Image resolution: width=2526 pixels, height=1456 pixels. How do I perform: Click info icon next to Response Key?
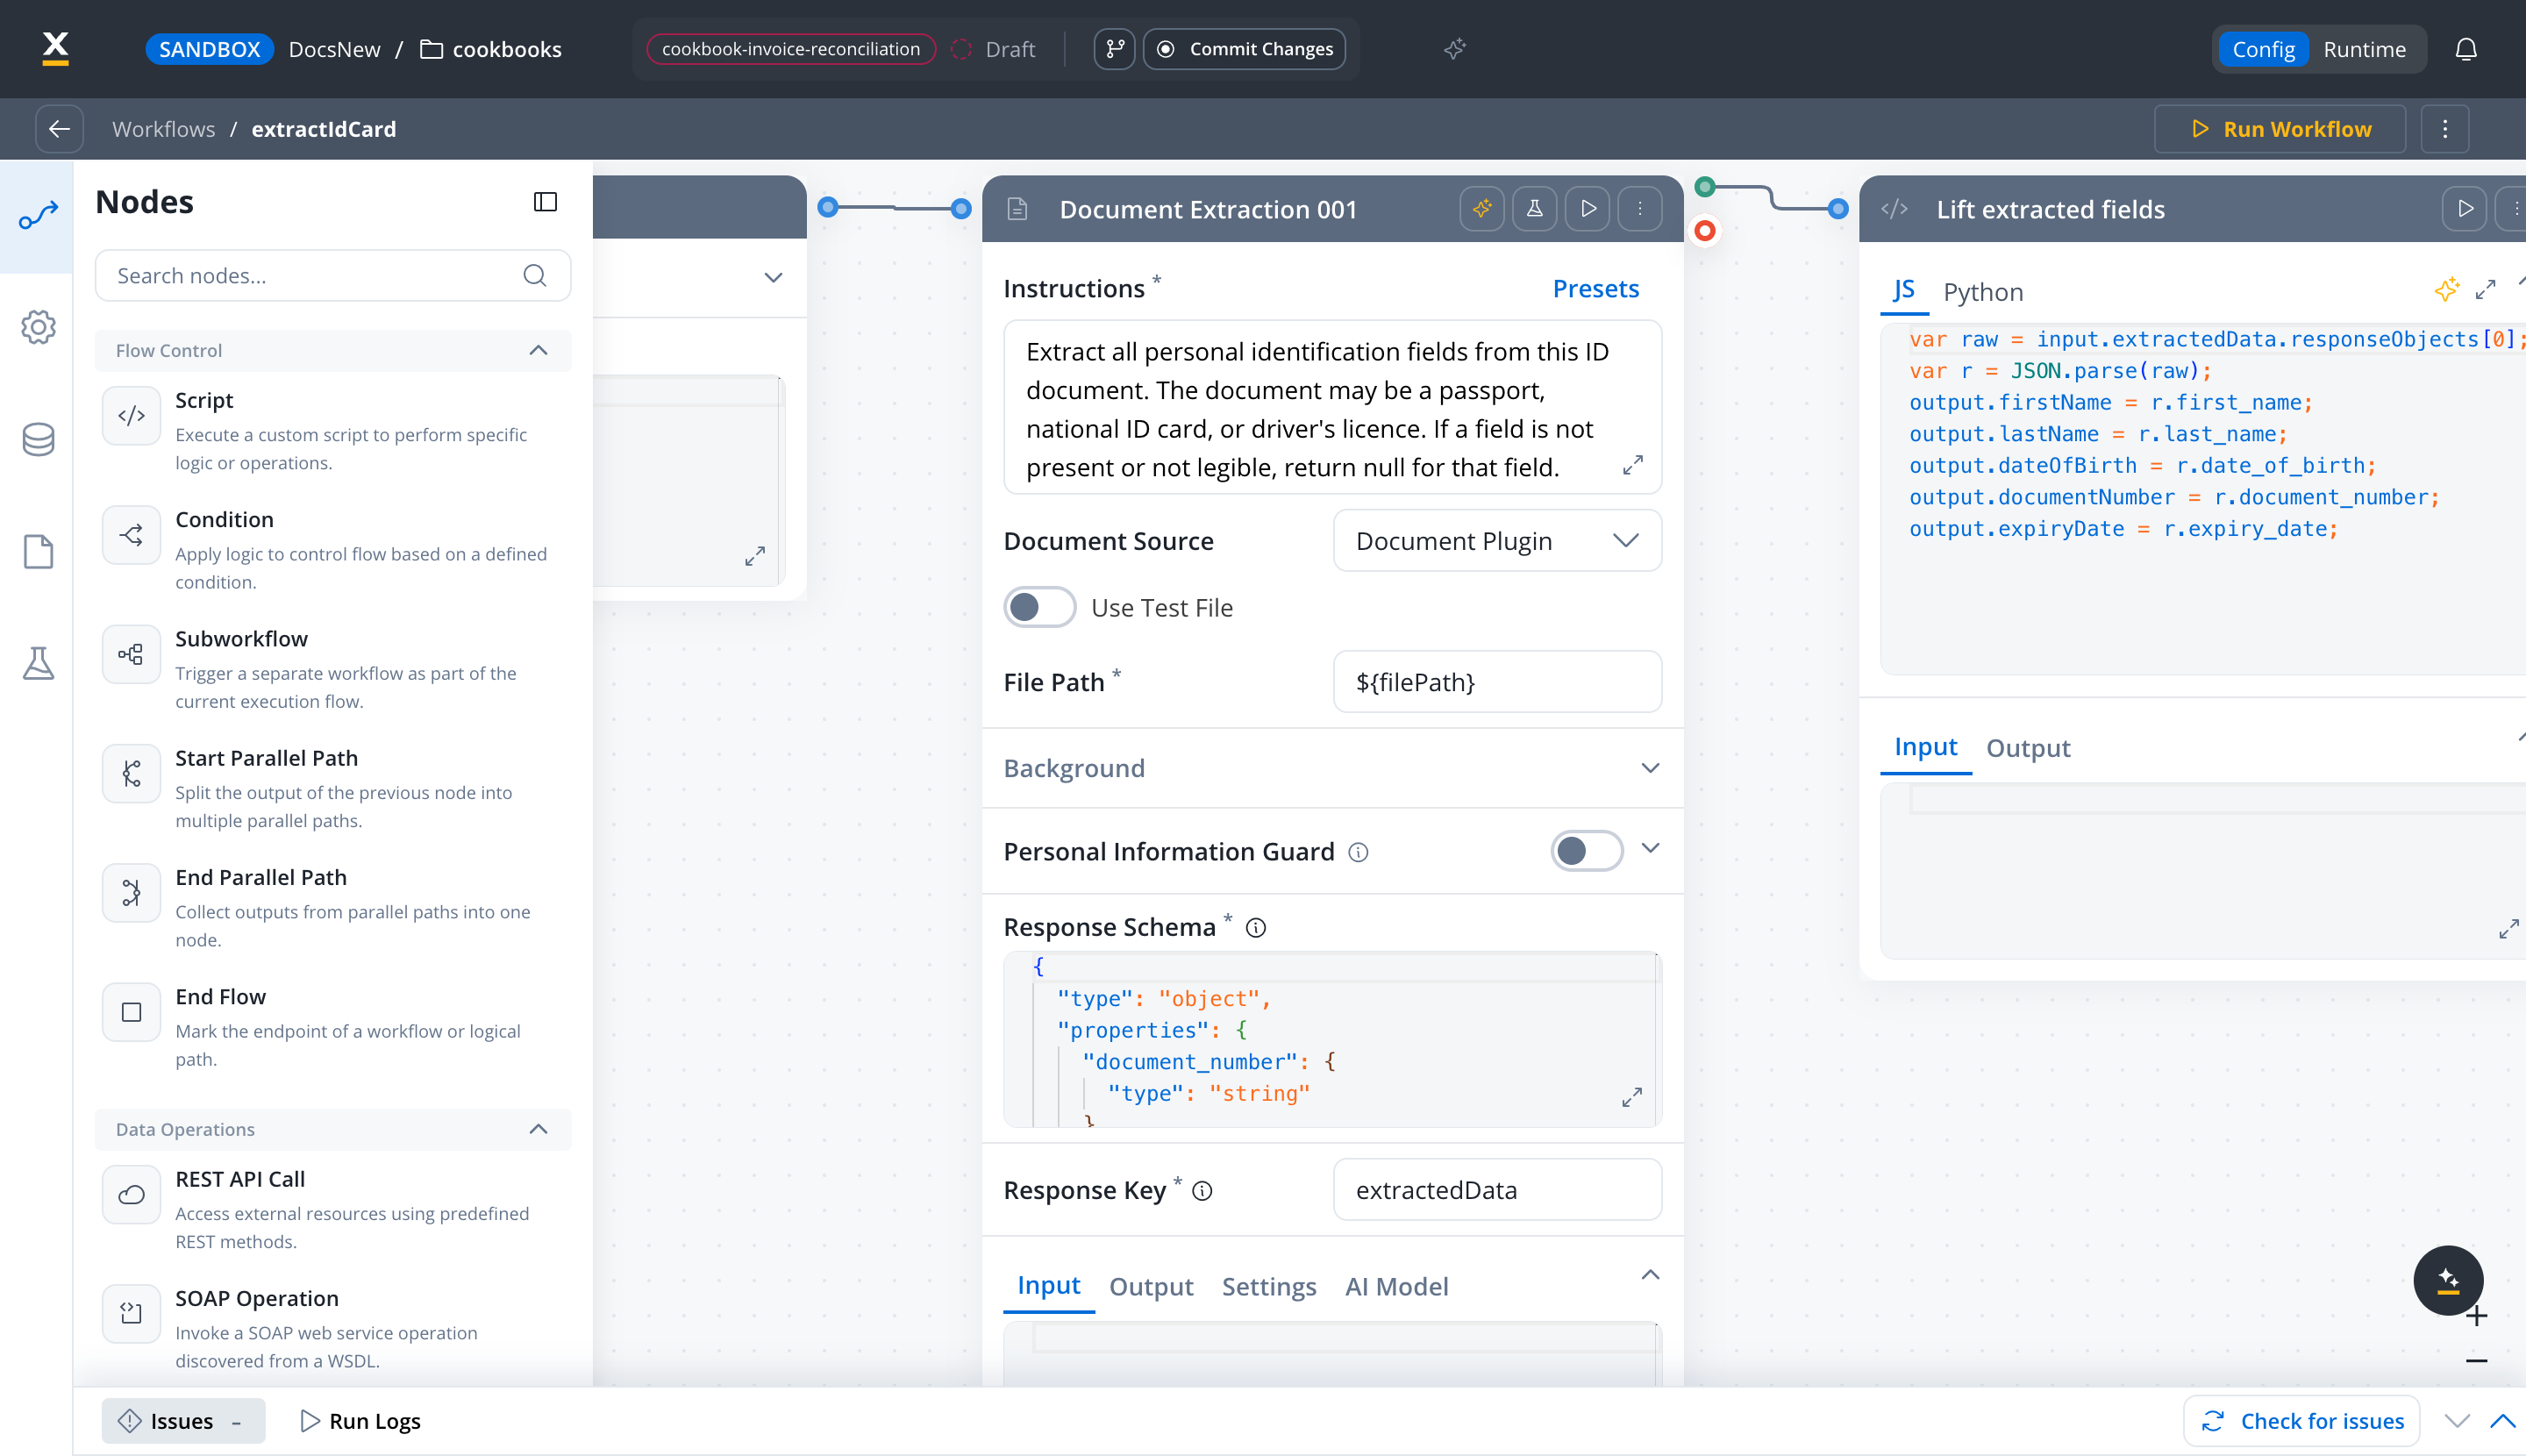point(1203,1191)
